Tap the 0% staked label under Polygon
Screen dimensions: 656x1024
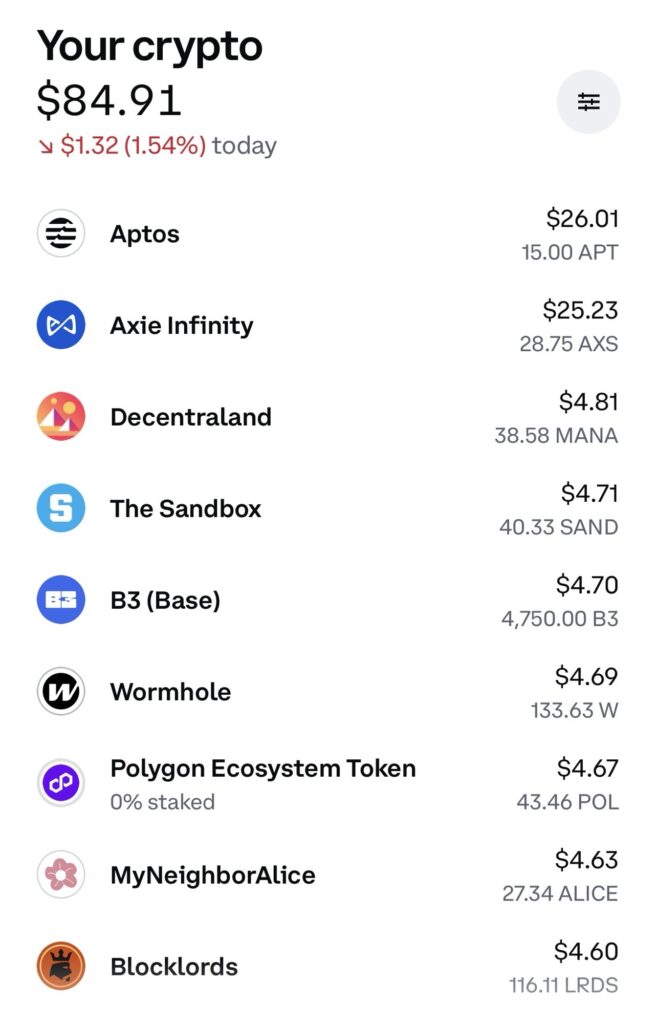point(162,802)
